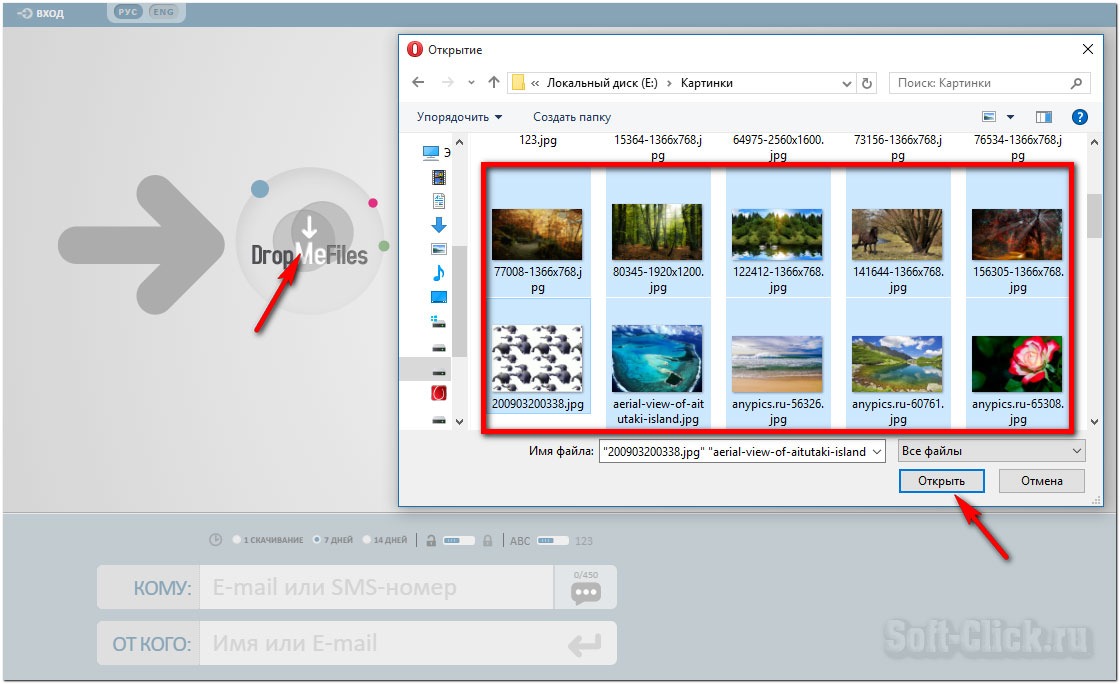The height and width of the screenshot is (684, 1120).
Task: Open Windows system drive in navigation pane
Action: pos(439,322)
